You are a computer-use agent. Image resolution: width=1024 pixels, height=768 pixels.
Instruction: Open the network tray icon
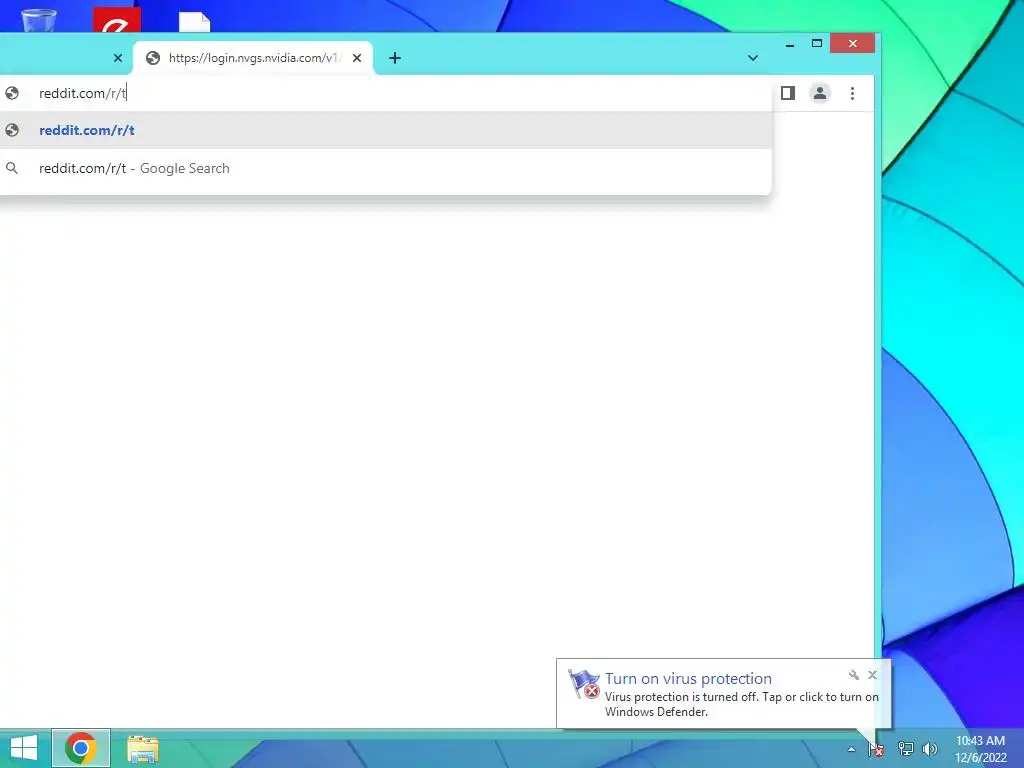(905, 749)
